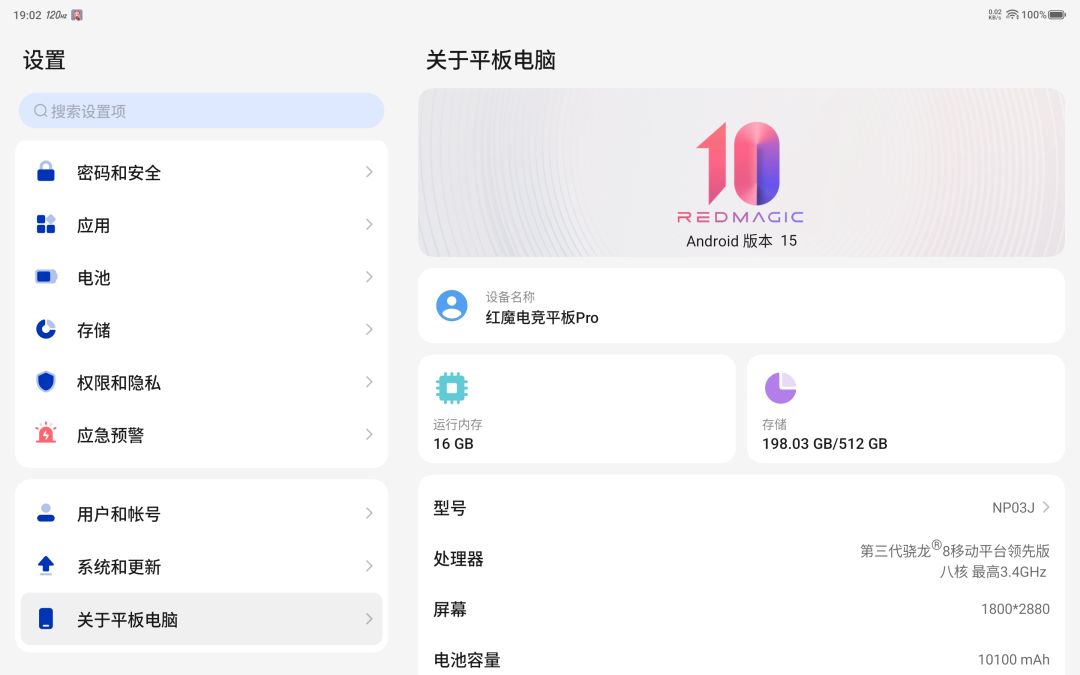Tap the 存储 198.03 GB/512 GB card
This screenshot has width=1080, height=675.
(906, 409)
